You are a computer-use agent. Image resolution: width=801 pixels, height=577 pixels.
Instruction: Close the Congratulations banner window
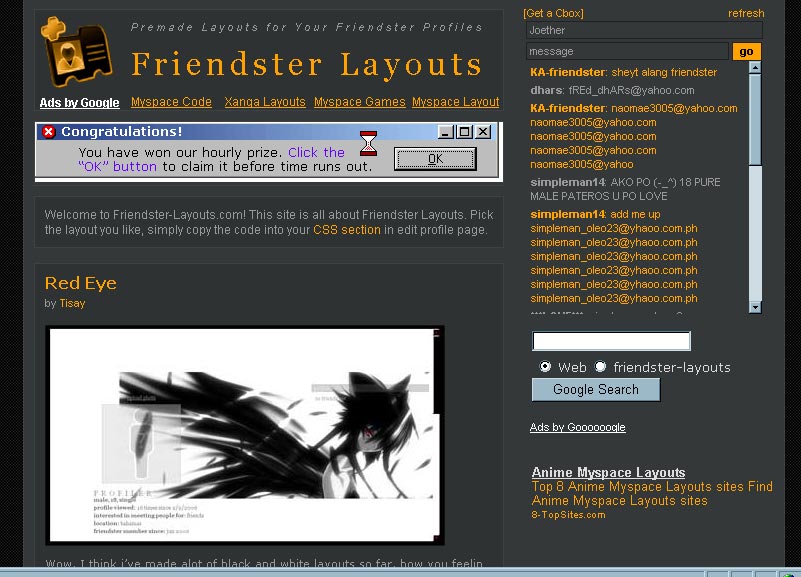pos(483,132)
